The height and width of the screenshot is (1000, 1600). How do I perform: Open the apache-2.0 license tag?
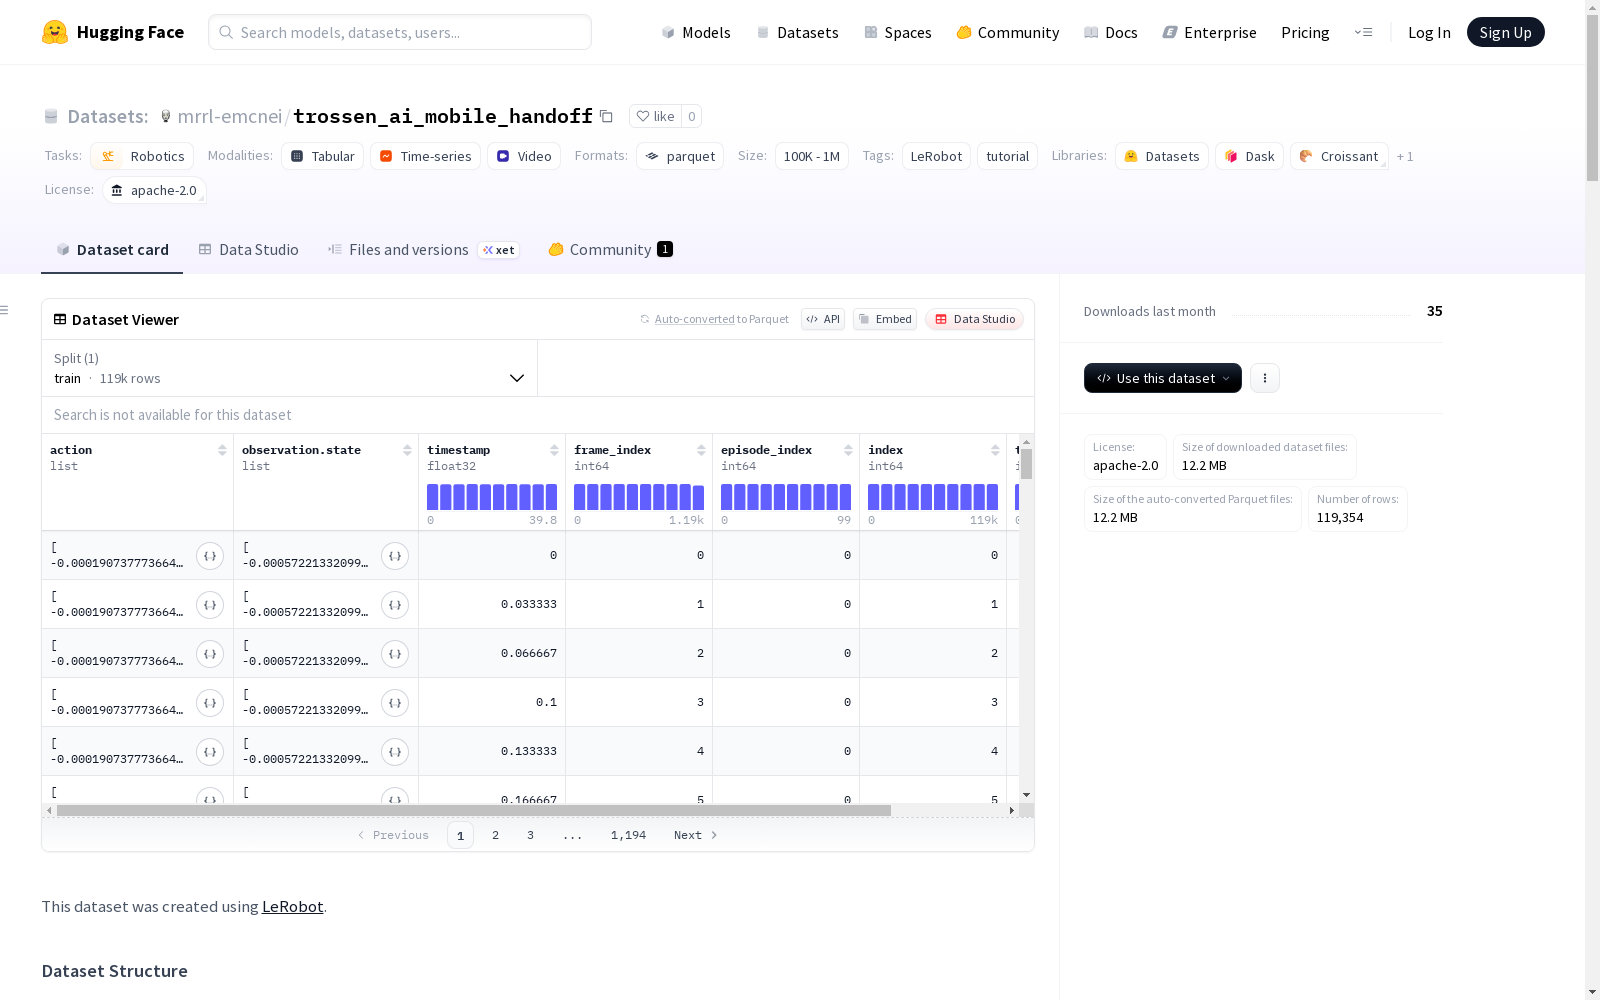click(154, 190)
